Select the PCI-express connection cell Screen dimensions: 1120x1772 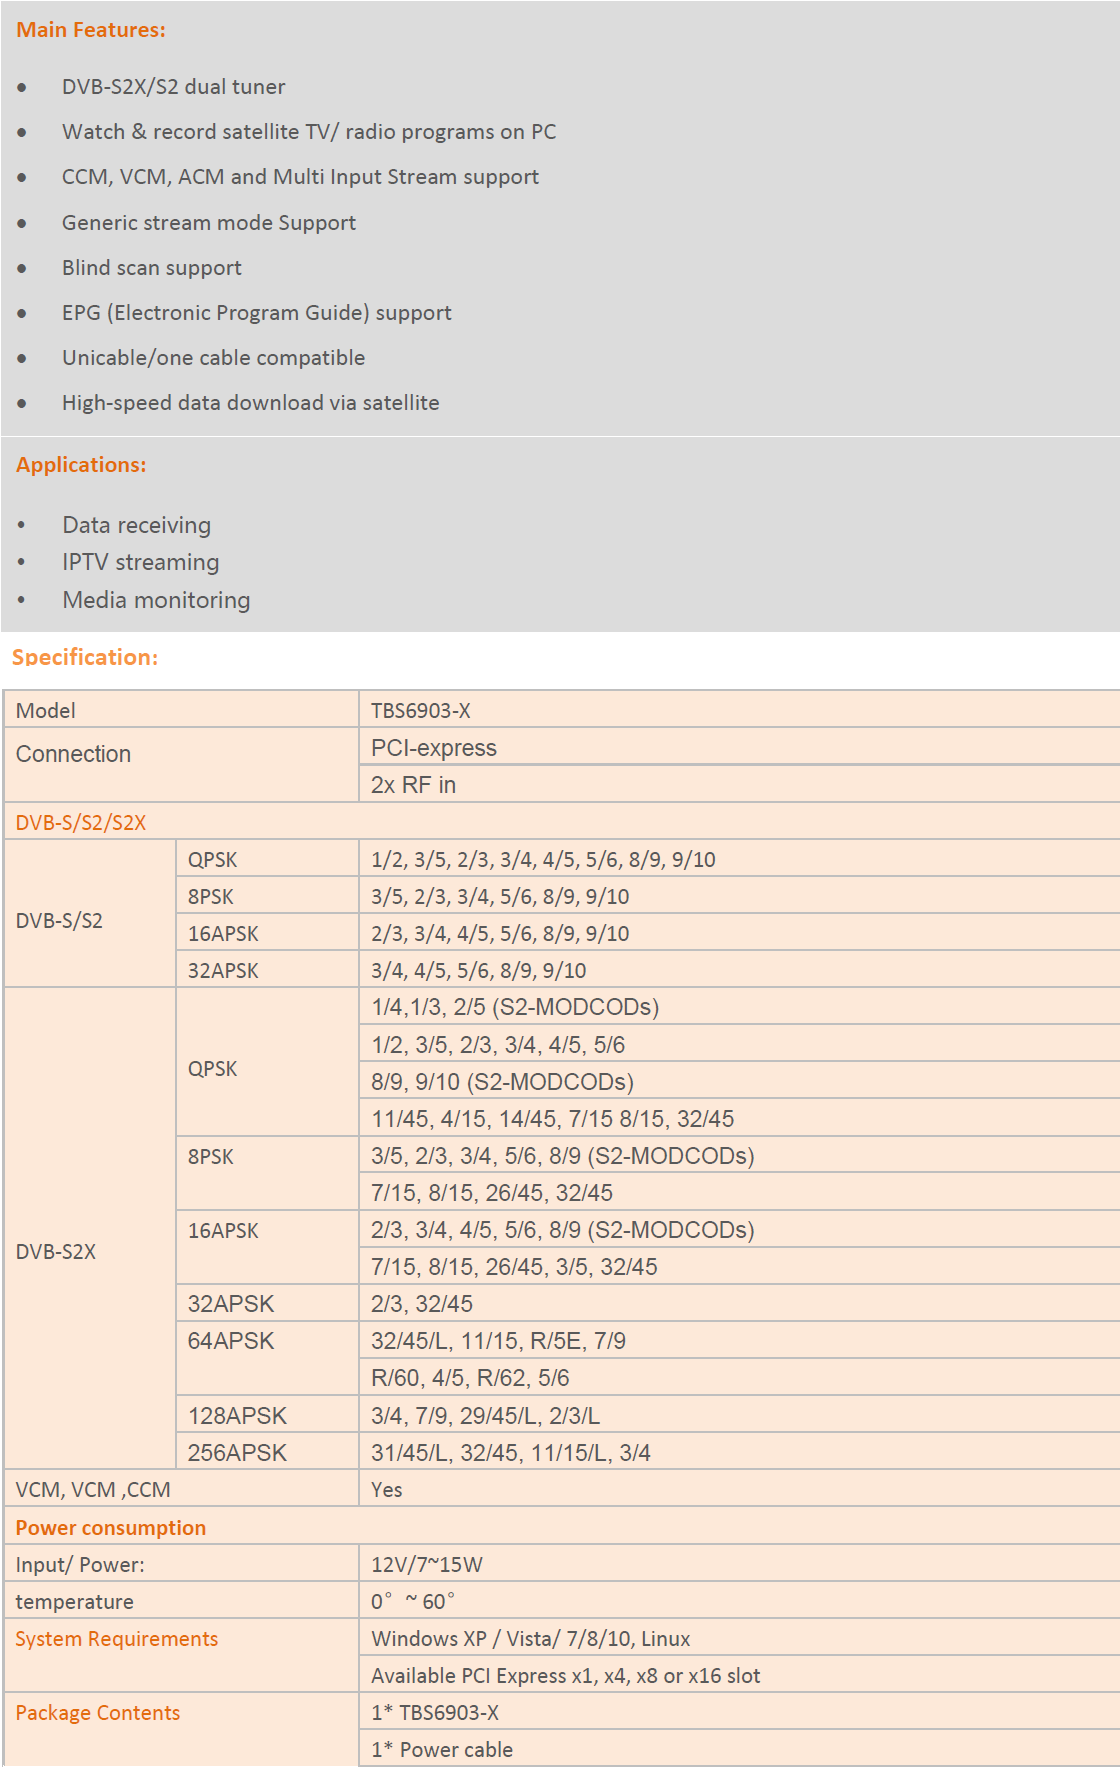434,748
